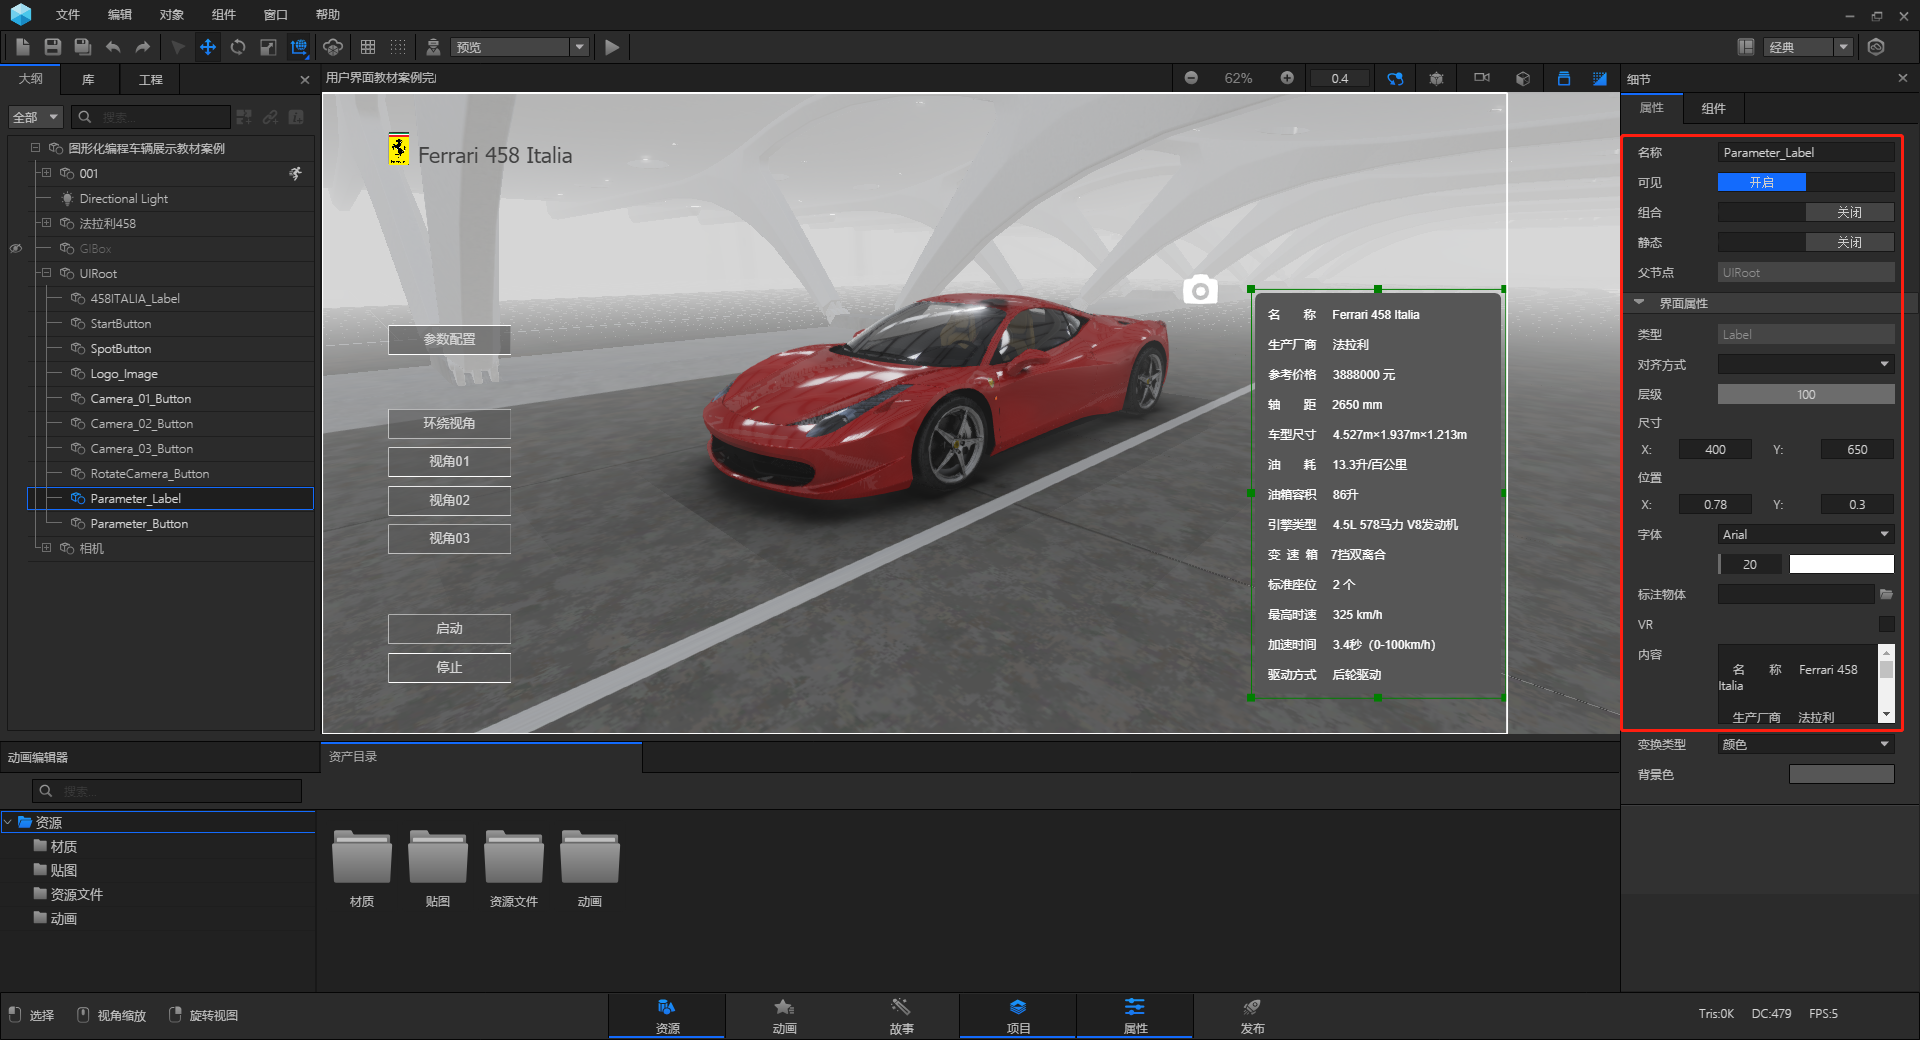Click the save-all icon in the toolbar
This screenshot has width=1920, height=1040.
[x=83, y=47]
